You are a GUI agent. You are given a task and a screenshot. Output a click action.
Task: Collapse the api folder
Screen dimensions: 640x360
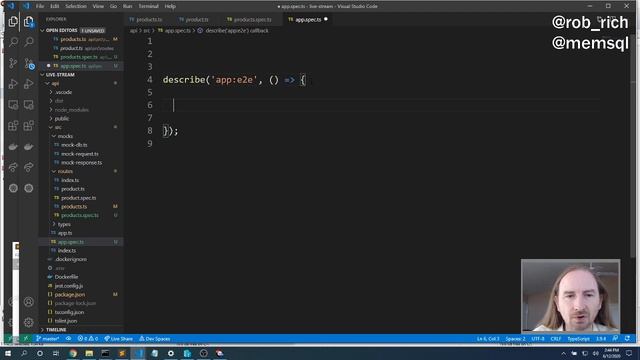pyautogui.click(x=48, y=83)
